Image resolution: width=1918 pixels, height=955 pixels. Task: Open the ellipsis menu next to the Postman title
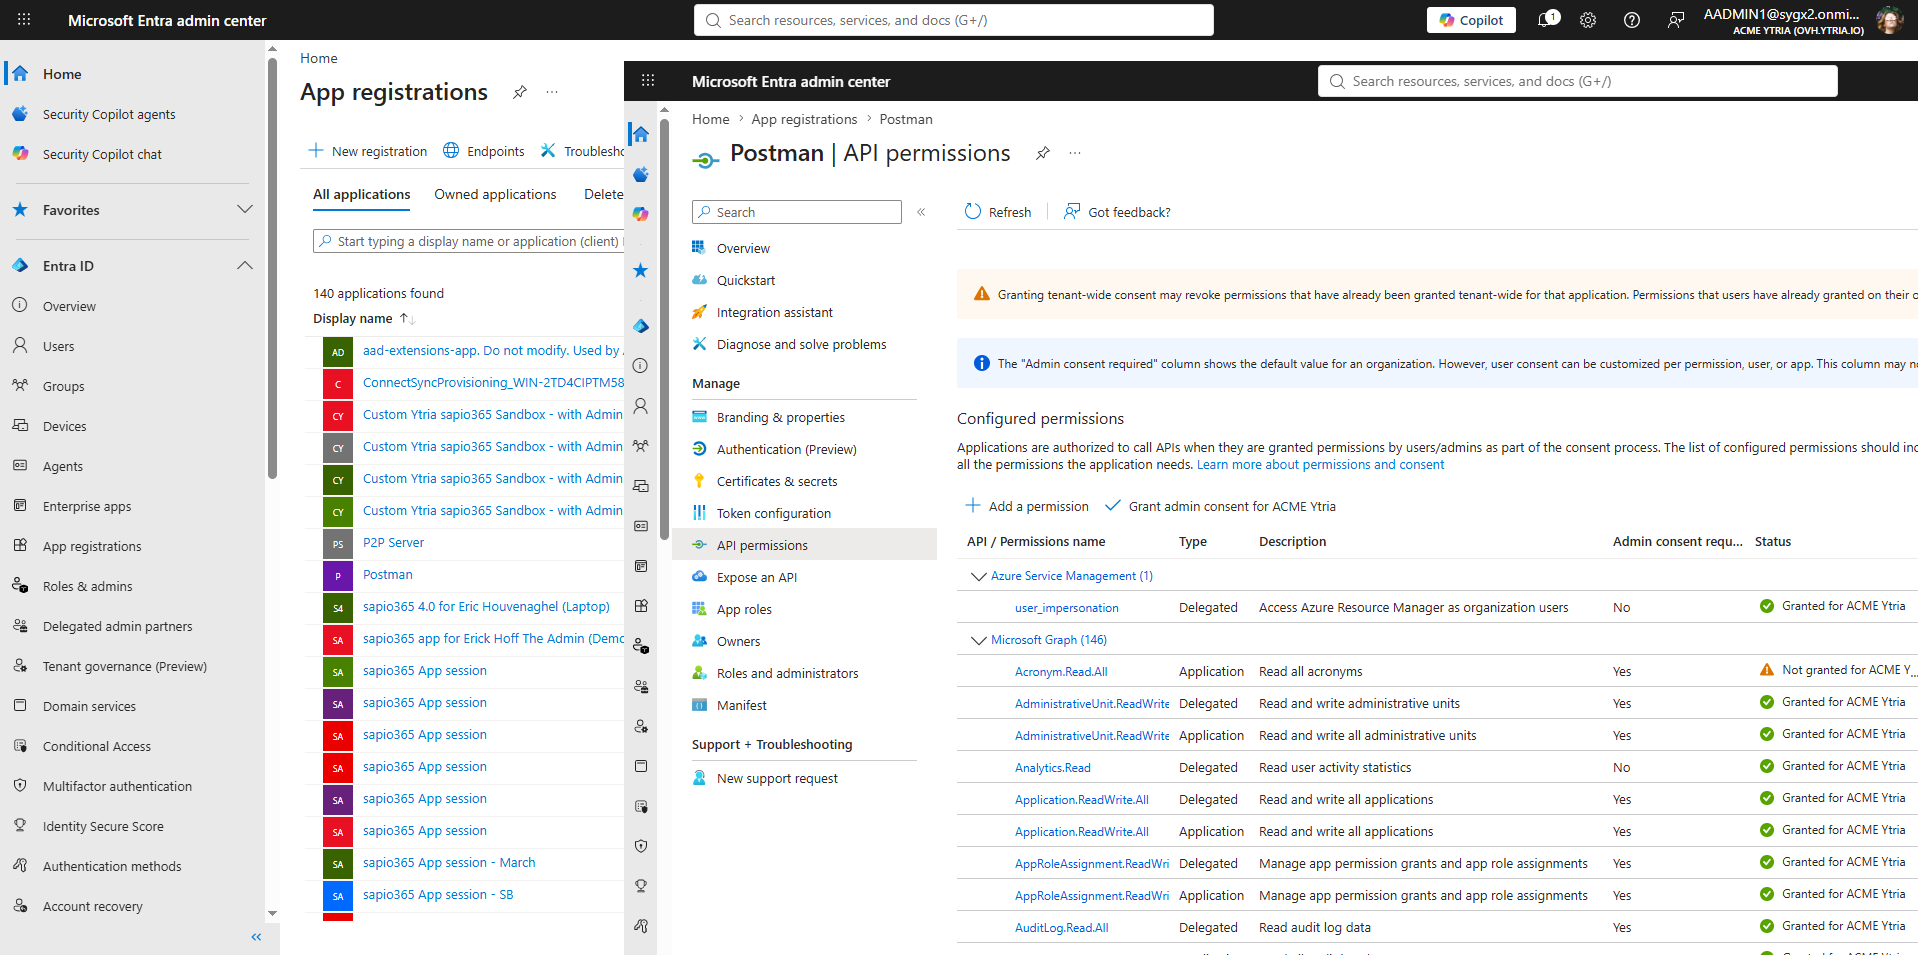coord(1075,153)
